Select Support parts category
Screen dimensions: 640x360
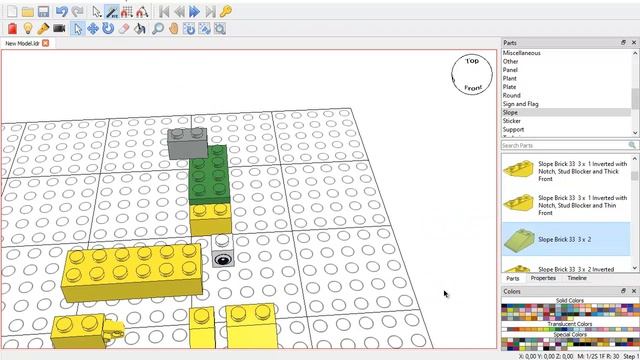pos(513,129)
